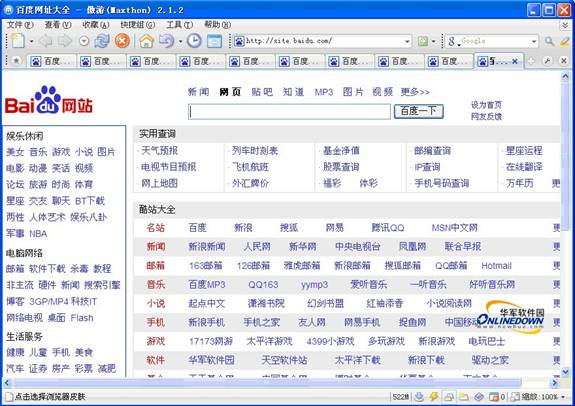Screen dimensions: 575x406
Task: Click the Undo closed tab icon
Action: (166, 41)
